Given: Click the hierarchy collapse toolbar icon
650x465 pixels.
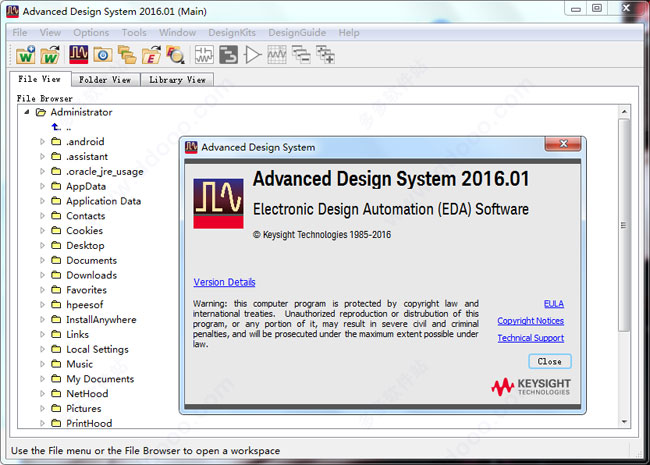Looking at the screenshot, I should click(x=301, y=55).
